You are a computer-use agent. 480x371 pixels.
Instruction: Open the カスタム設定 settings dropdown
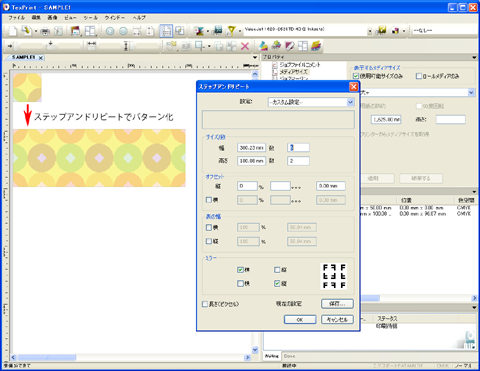click(x=350, y=102)
